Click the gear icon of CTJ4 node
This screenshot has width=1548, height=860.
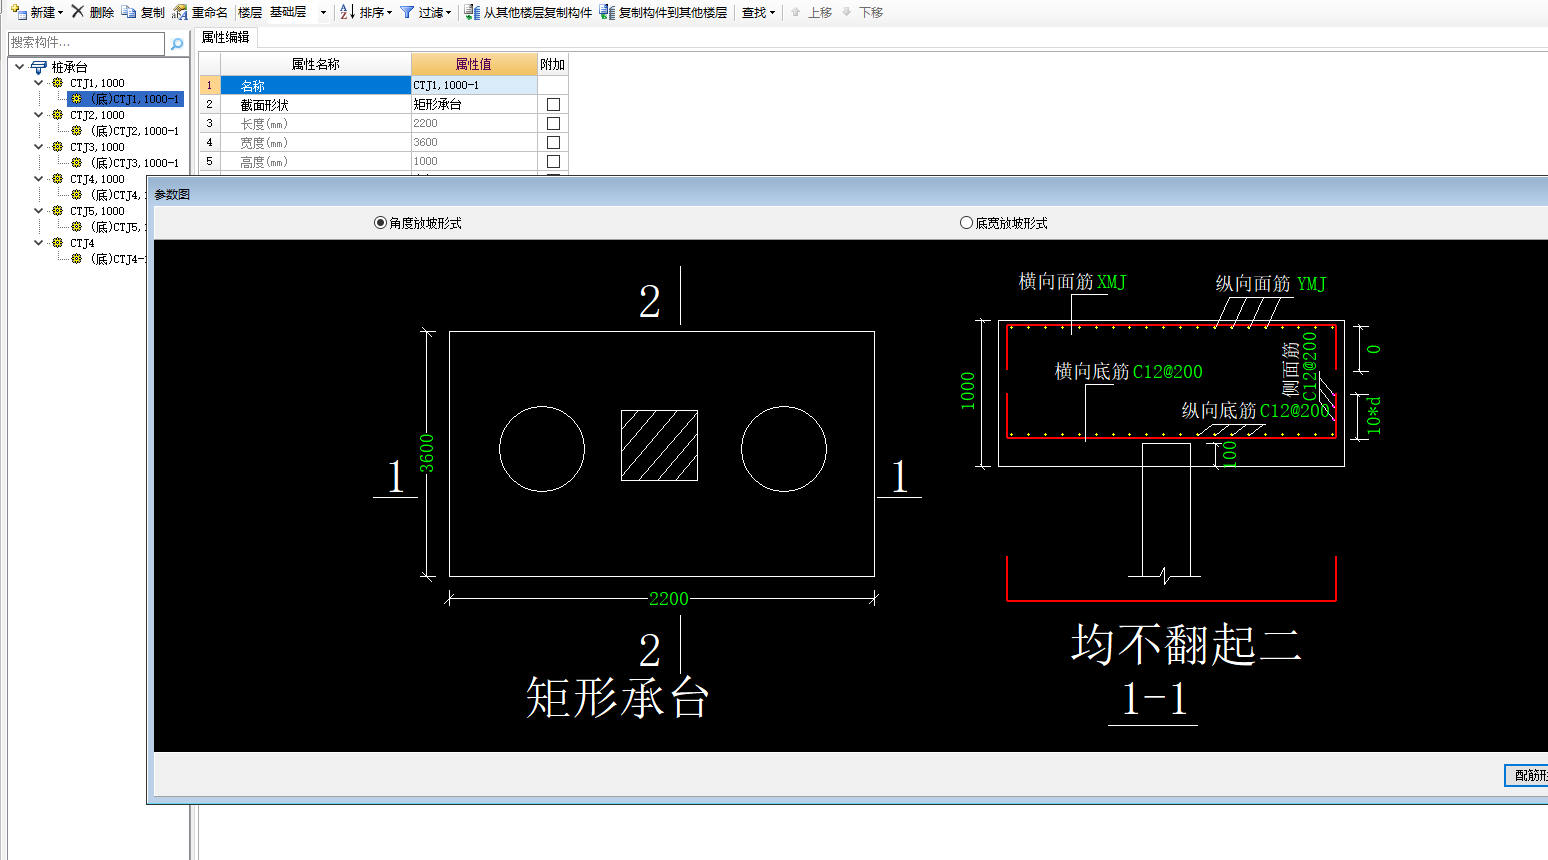(57, 243)
